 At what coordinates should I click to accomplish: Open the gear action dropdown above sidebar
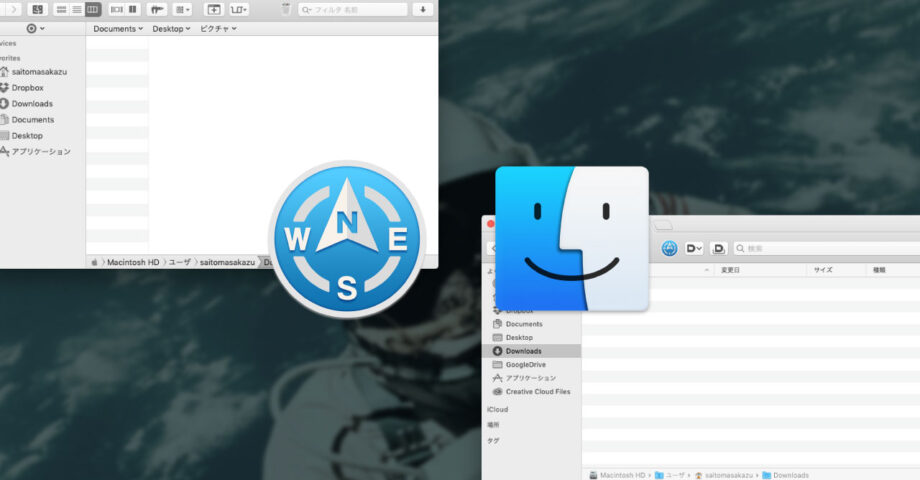pyautogui.click(x=35, y=29)
